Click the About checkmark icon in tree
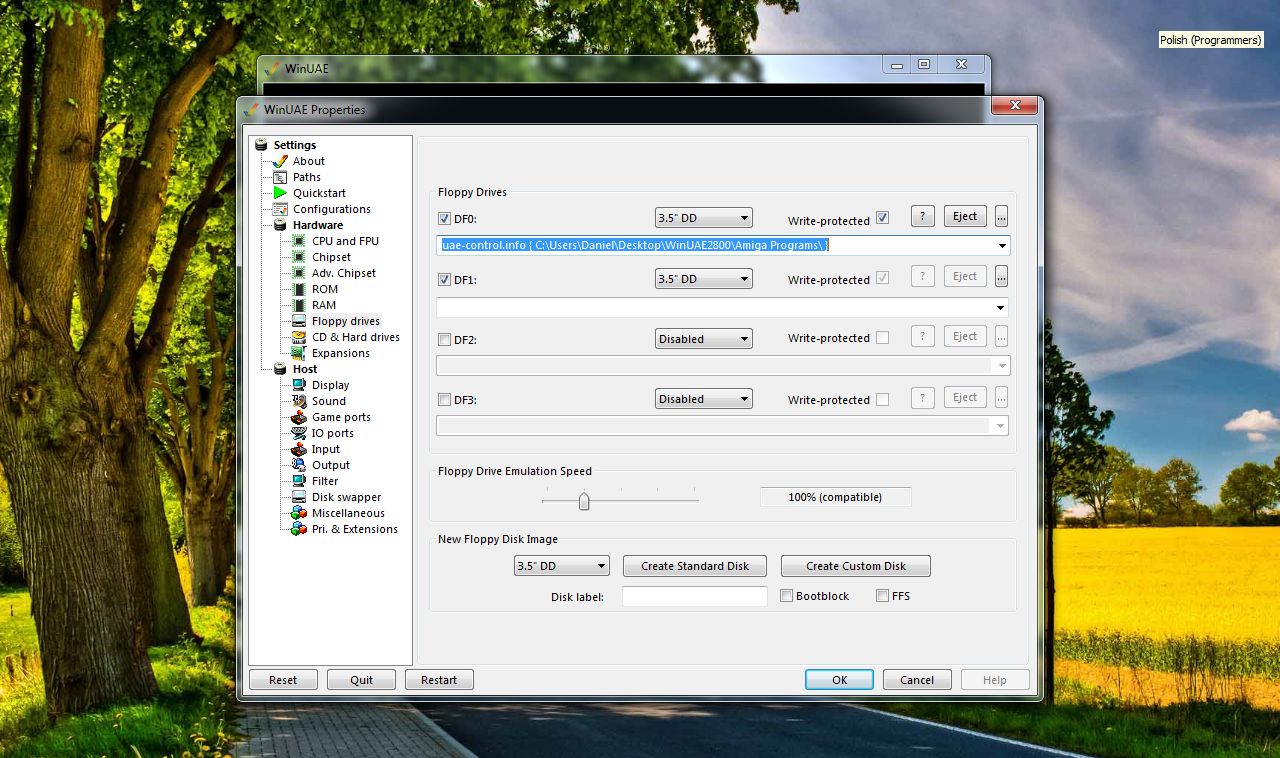This screenshot has height=758, width=1280. [280, 161]
